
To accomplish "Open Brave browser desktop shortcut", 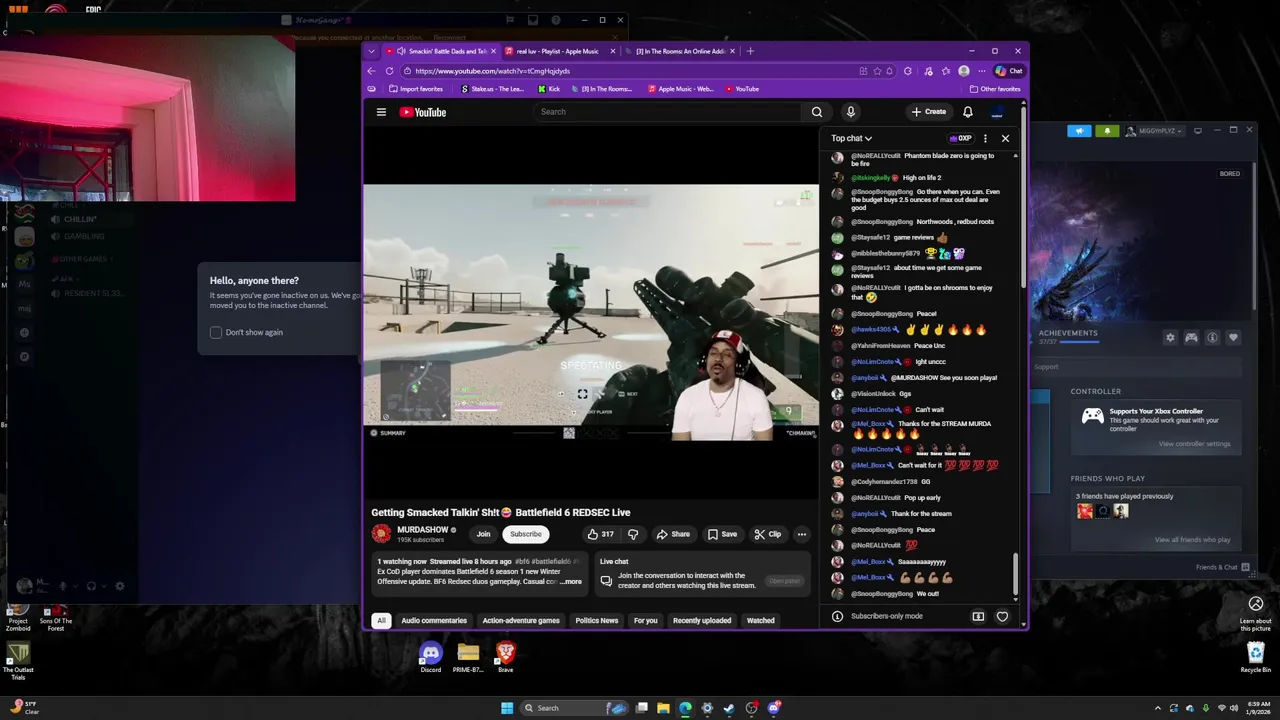I will 506,656.
